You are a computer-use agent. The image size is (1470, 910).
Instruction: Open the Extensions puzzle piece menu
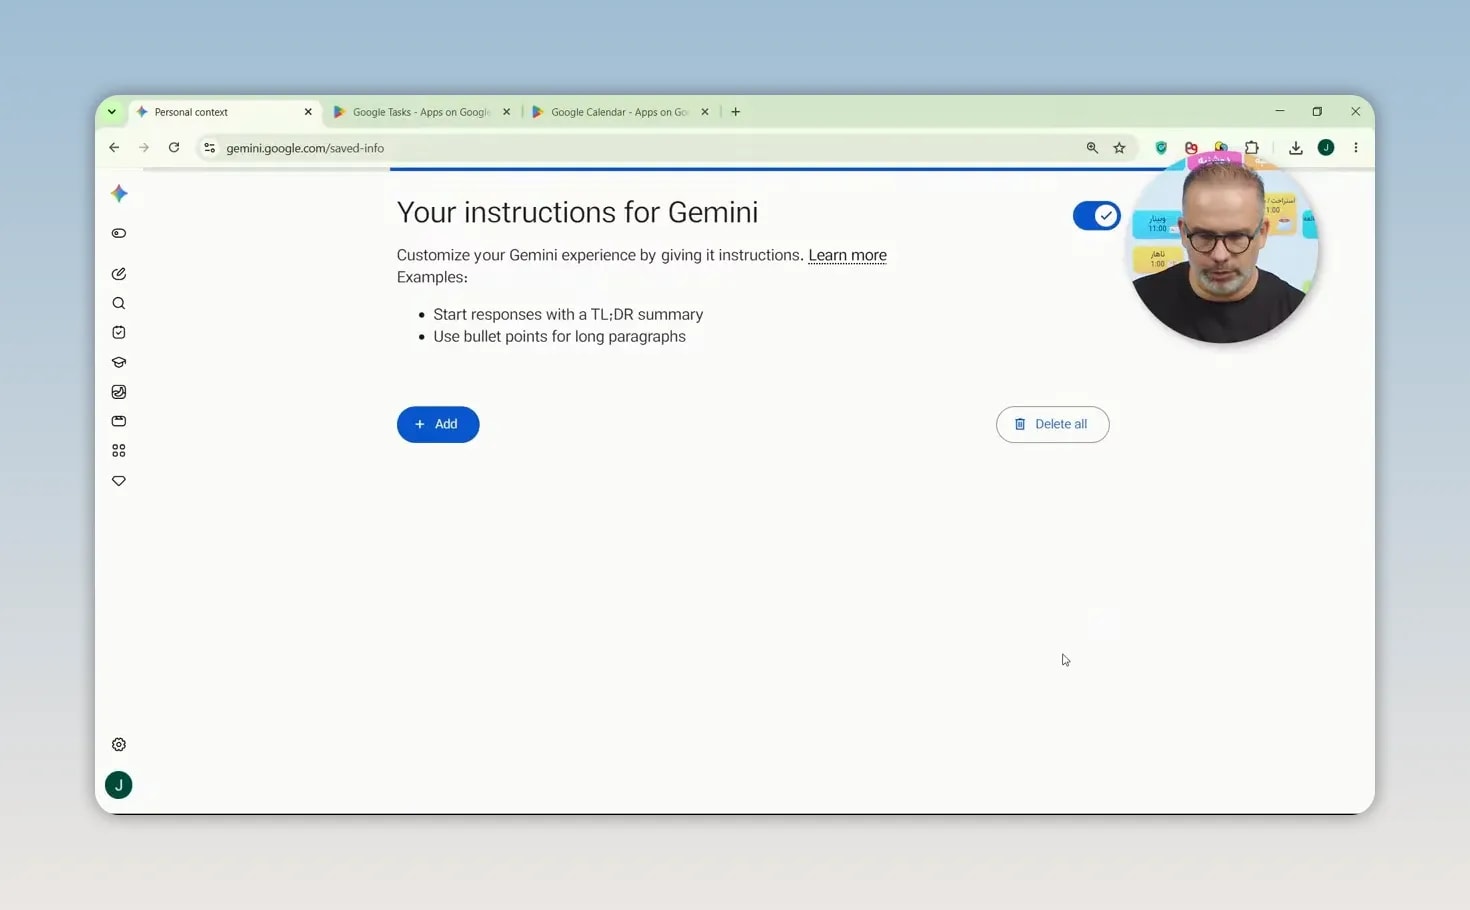[x=1252, y=147]
